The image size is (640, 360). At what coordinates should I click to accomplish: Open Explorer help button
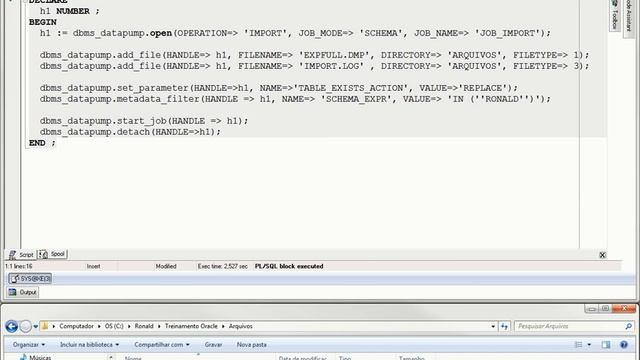coord(624,344)
